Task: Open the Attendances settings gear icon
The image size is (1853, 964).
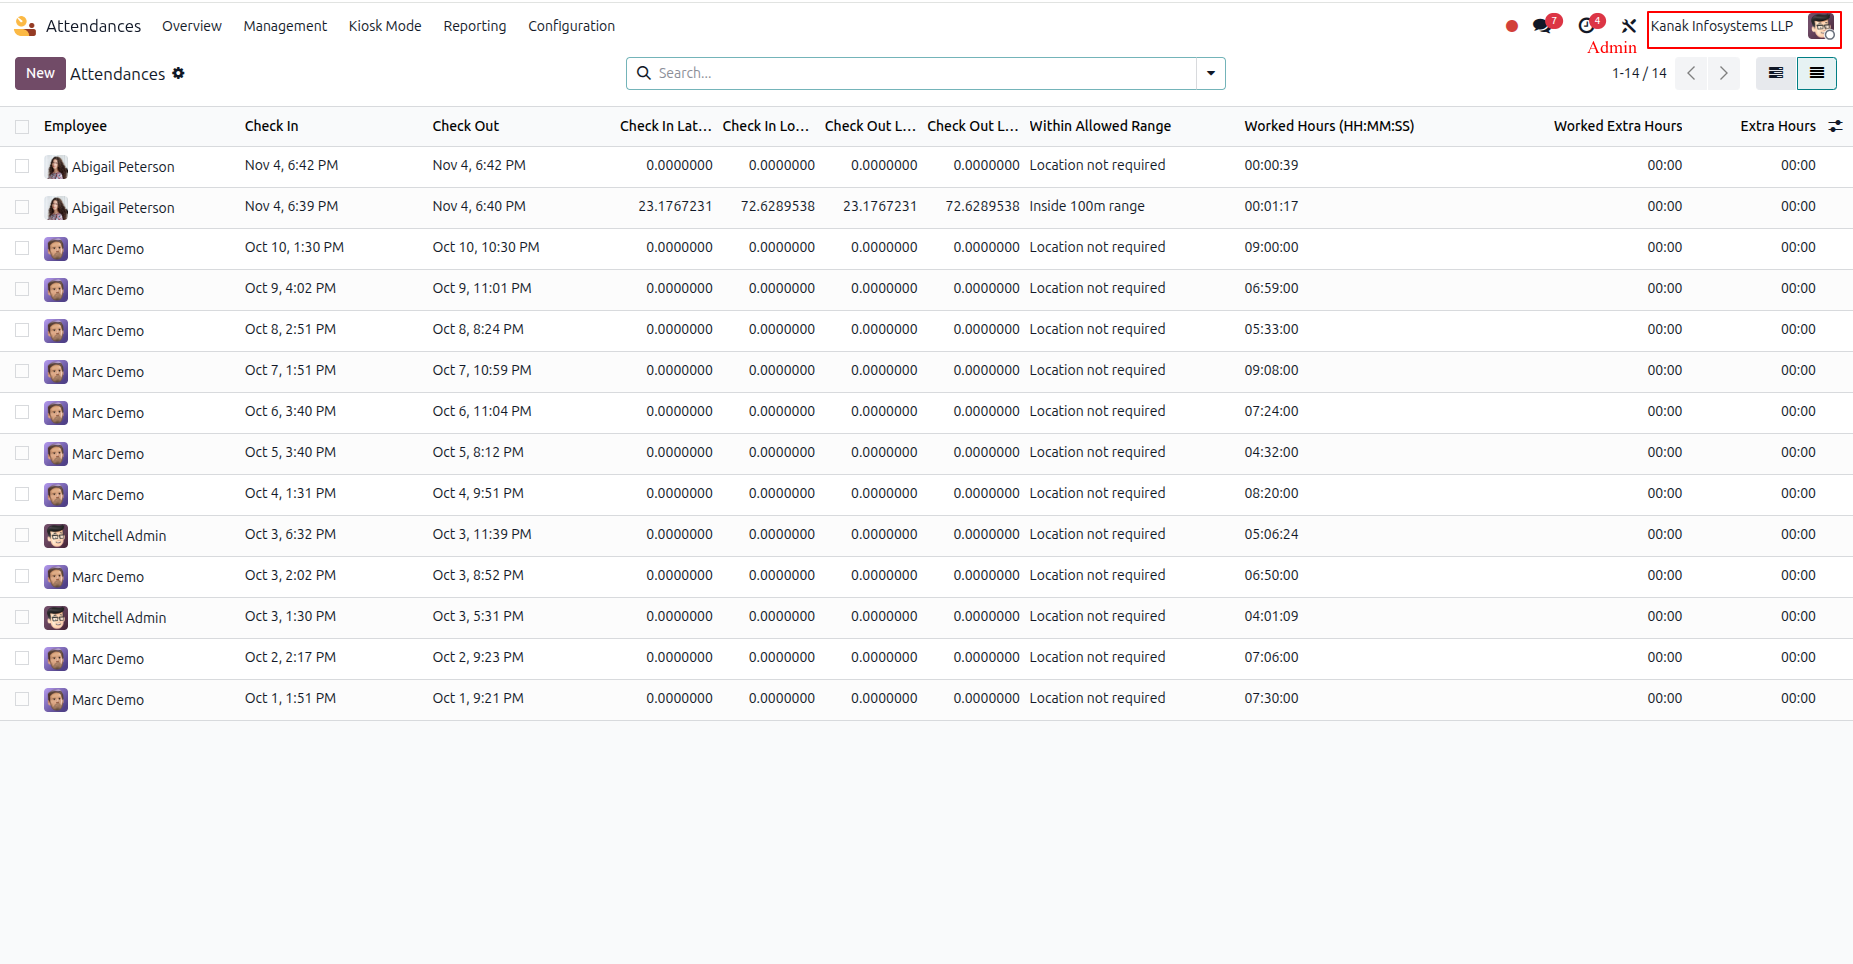Action: click(178, 73)
